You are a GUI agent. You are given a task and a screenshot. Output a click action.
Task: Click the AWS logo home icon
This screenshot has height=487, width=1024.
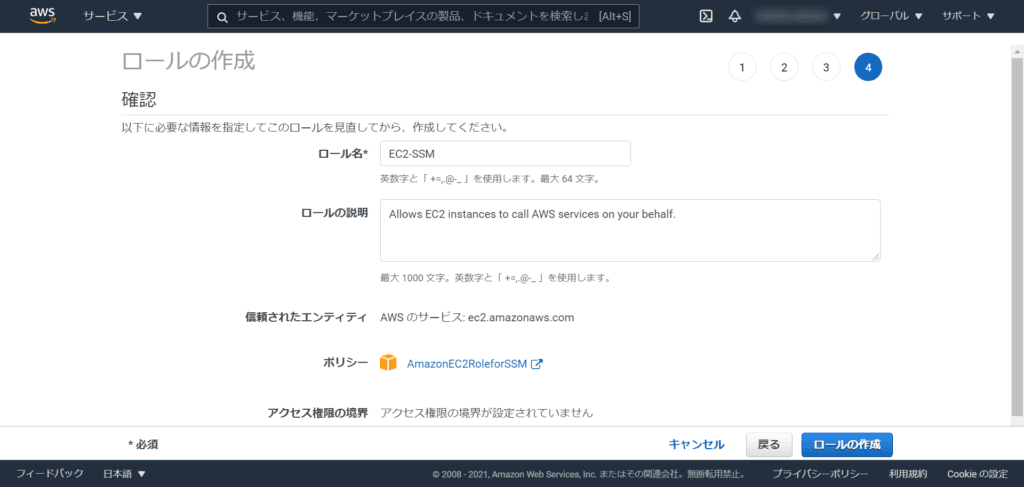point(42,16)
